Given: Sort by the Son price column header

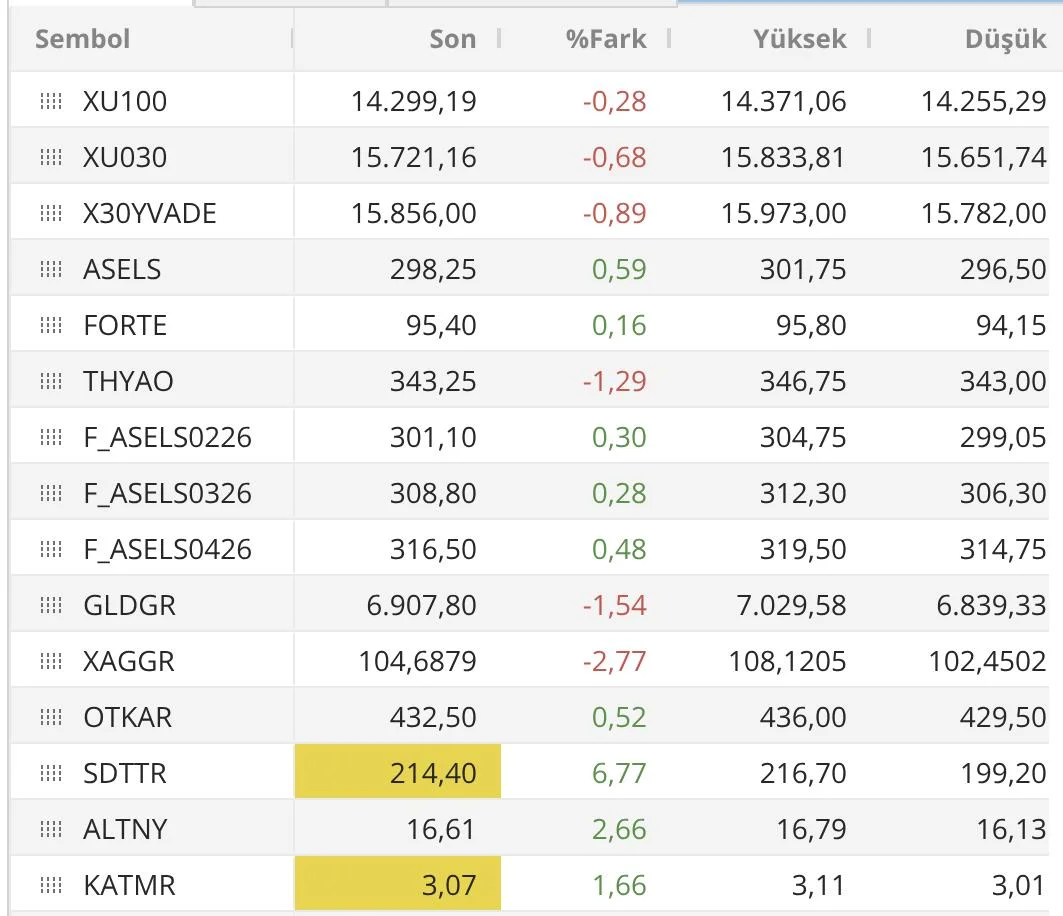Looking at the screenshot, I should [x=452, y=40].
